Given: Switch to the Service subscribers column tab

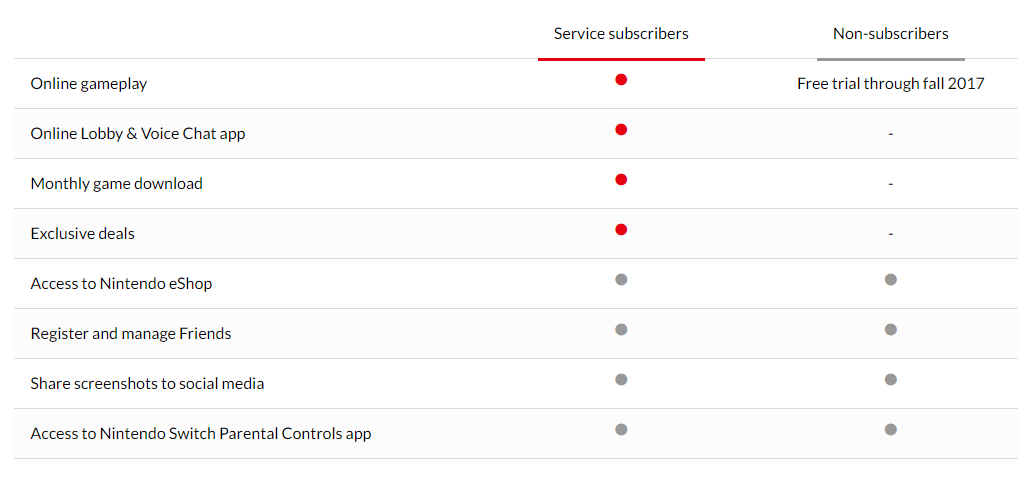Looking at the screenshot, I should 621,34.
